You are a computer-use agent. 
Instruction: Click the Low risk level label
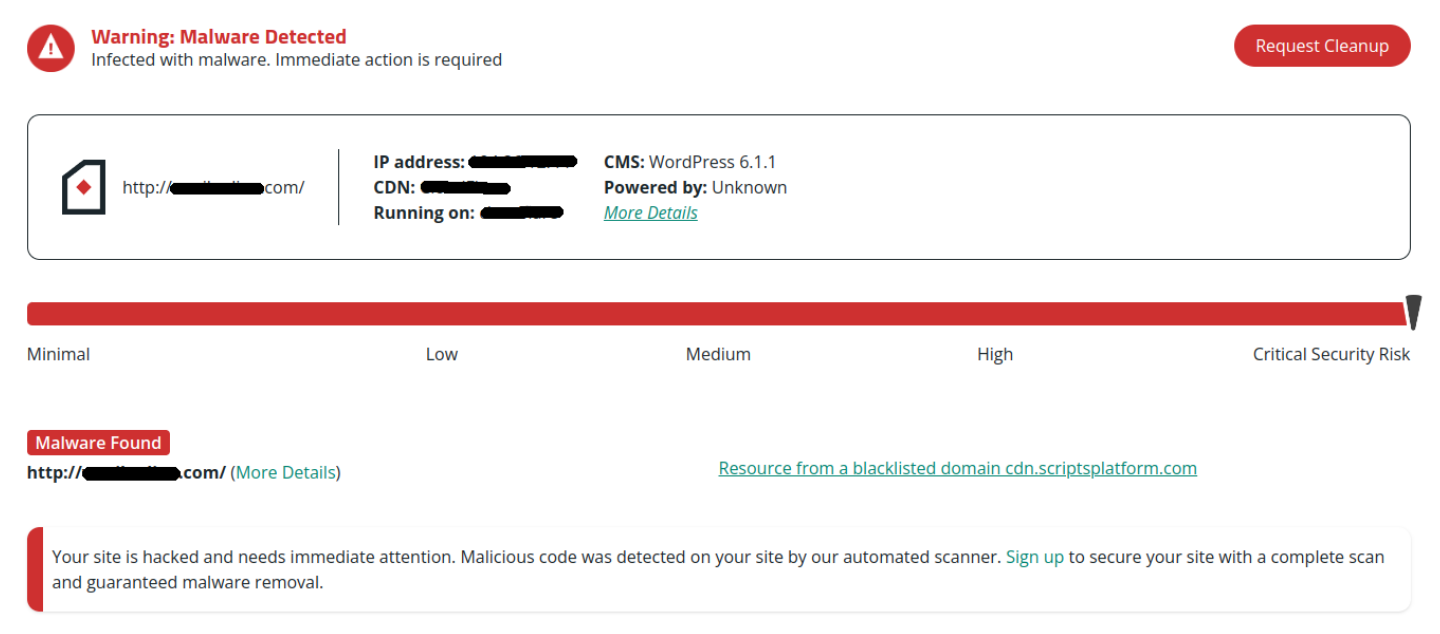pyautogui.click(x=442, y=354)
